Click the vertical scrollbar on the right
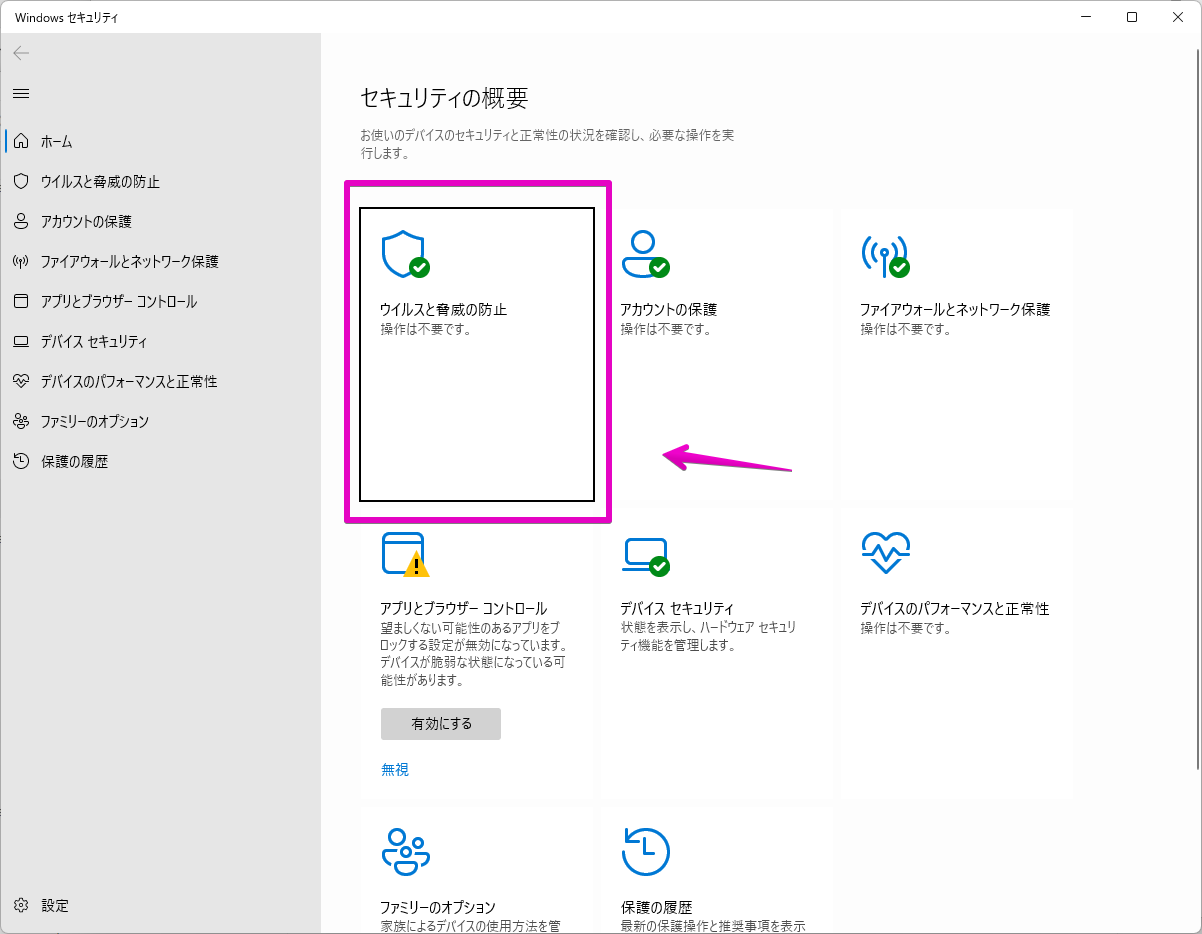Viewport: 1202px width, 934px height. [1196, 400]
